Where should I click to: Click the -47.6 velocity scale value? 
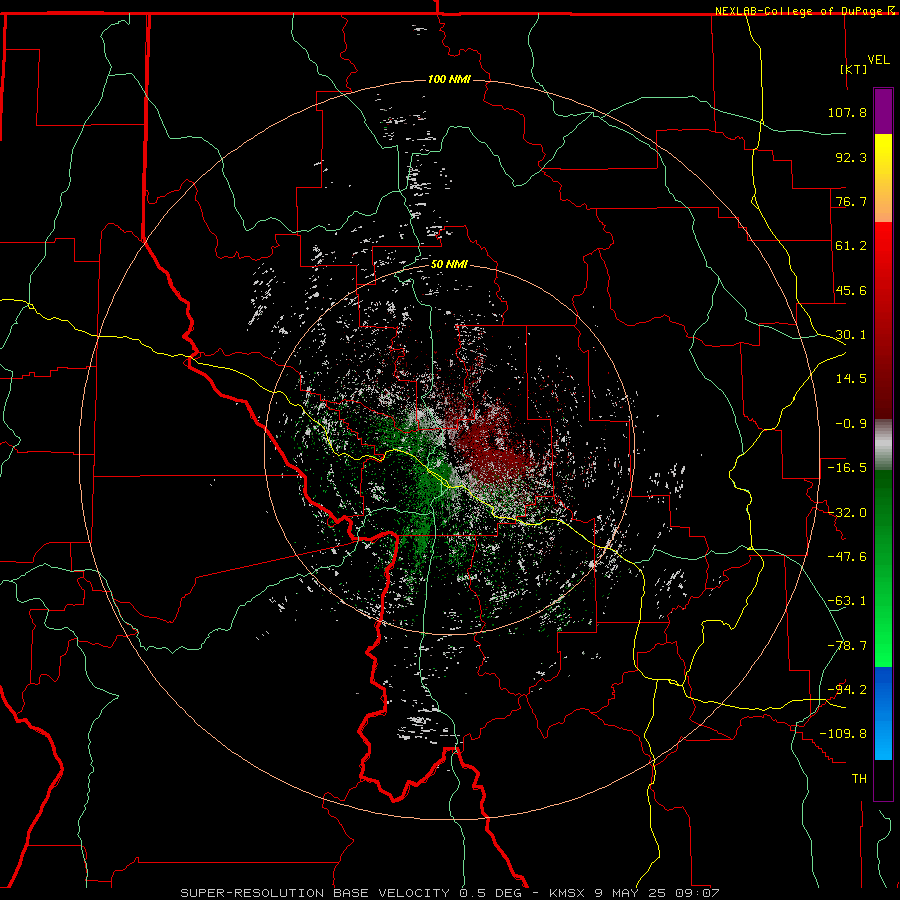click(x=847, y=556)
